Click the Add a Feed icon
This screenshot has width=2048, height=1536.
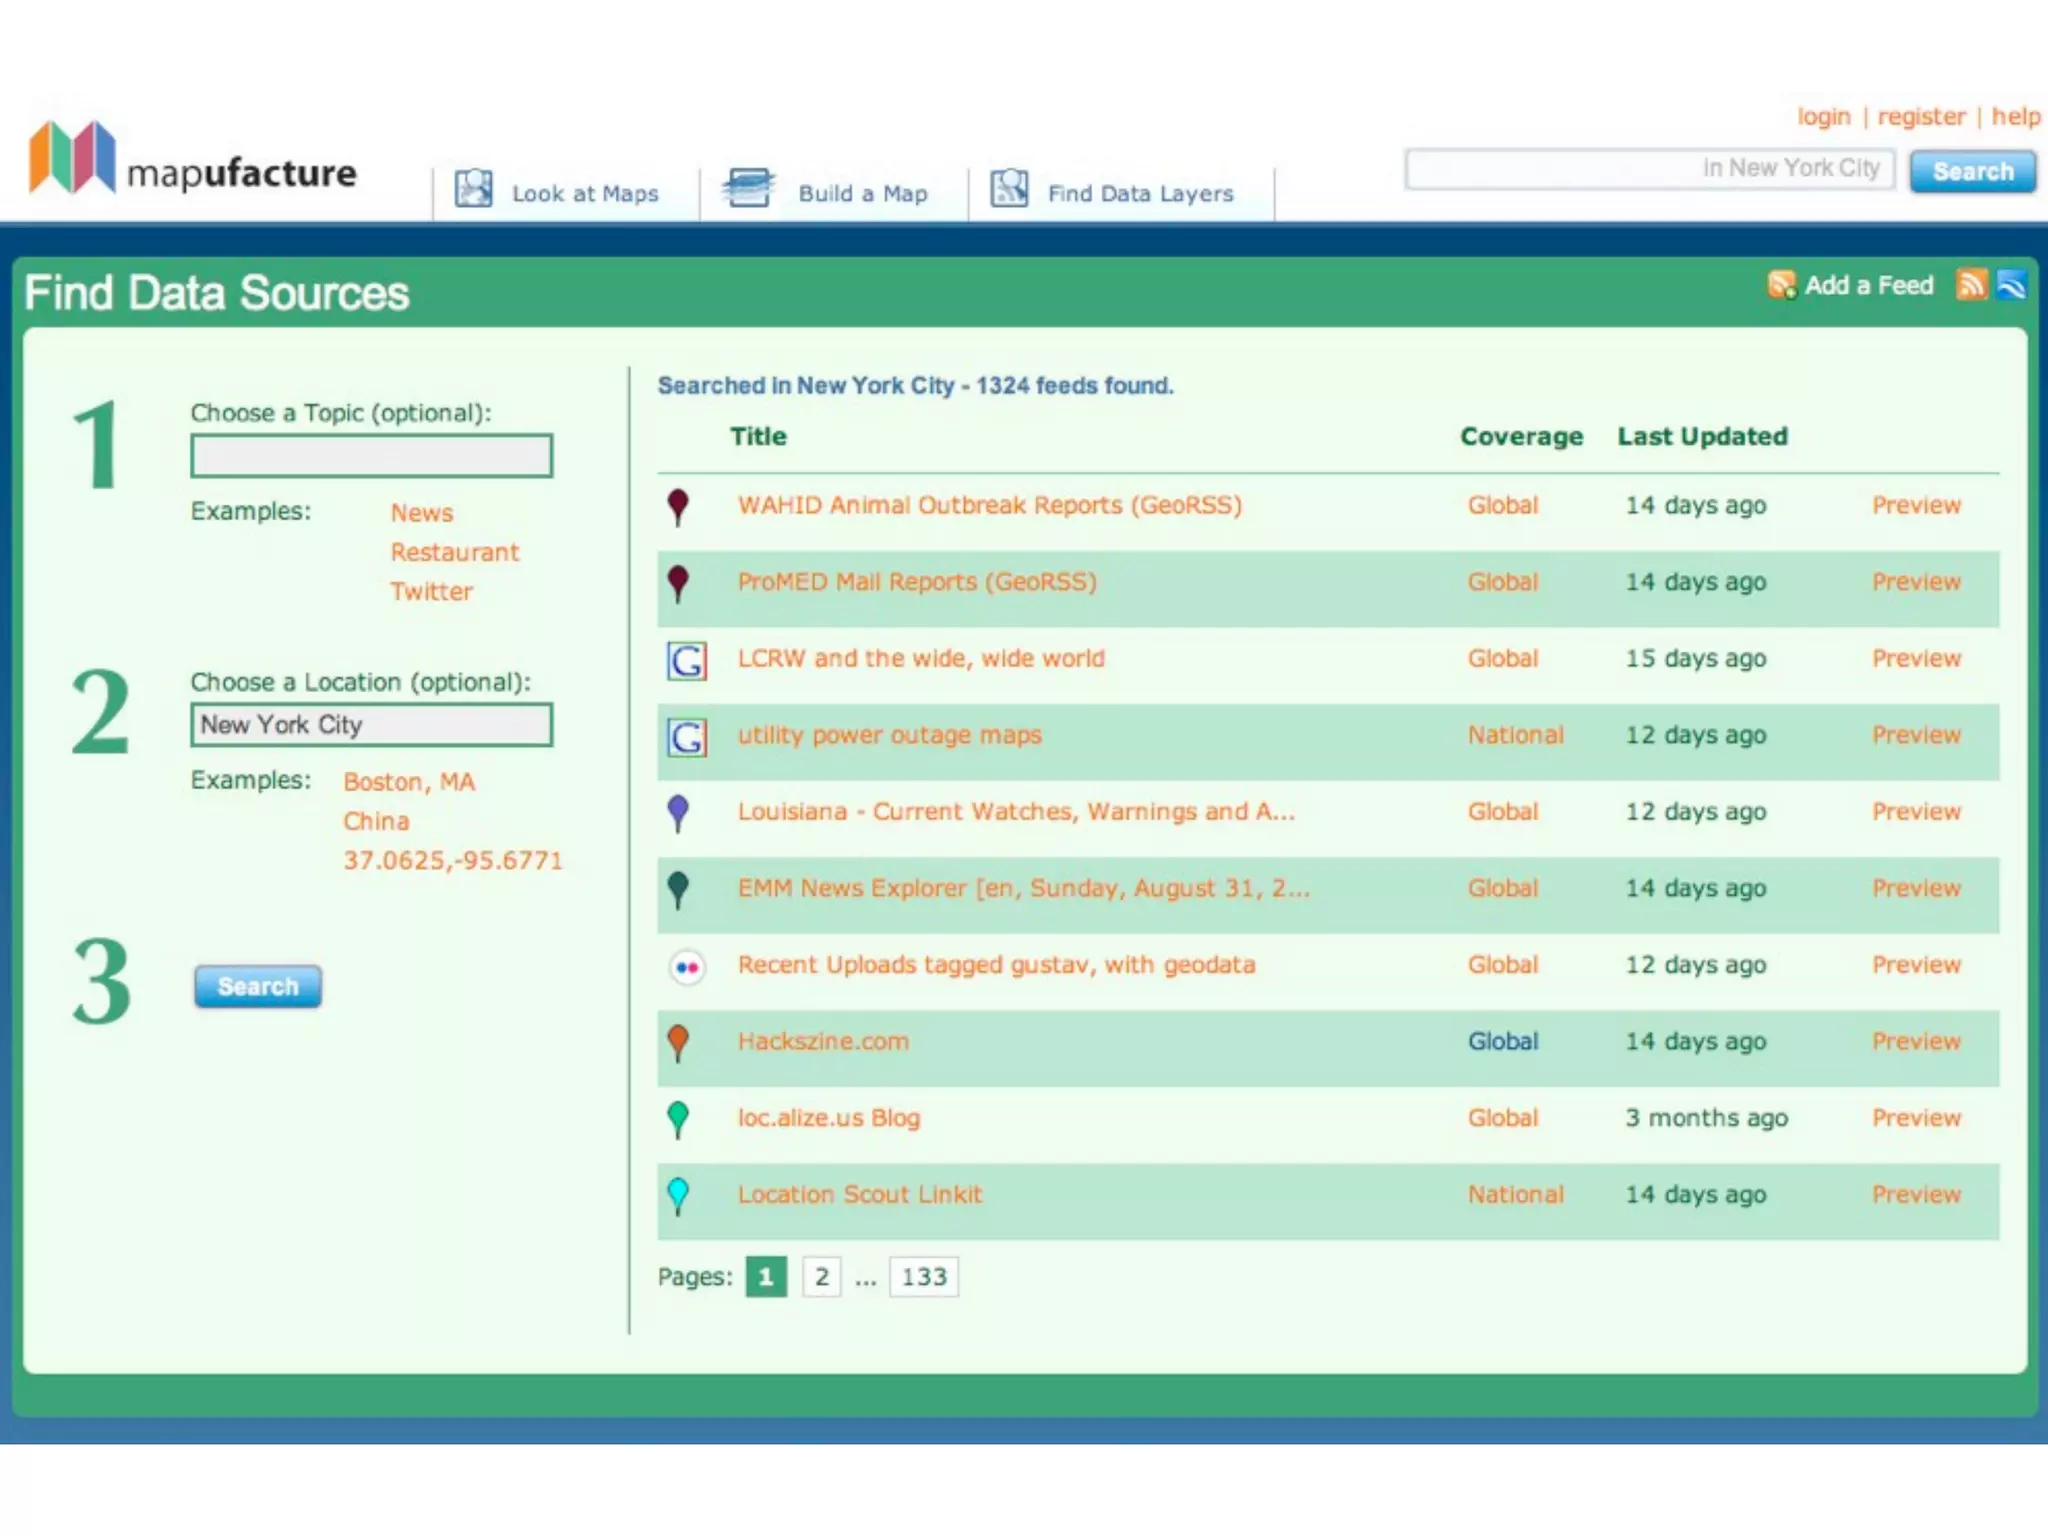1781,286
